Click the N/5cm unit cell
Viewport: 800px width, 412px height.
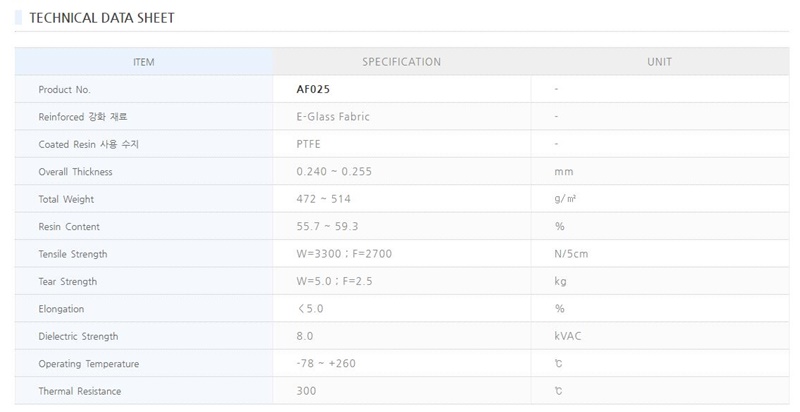coord(571,254)
